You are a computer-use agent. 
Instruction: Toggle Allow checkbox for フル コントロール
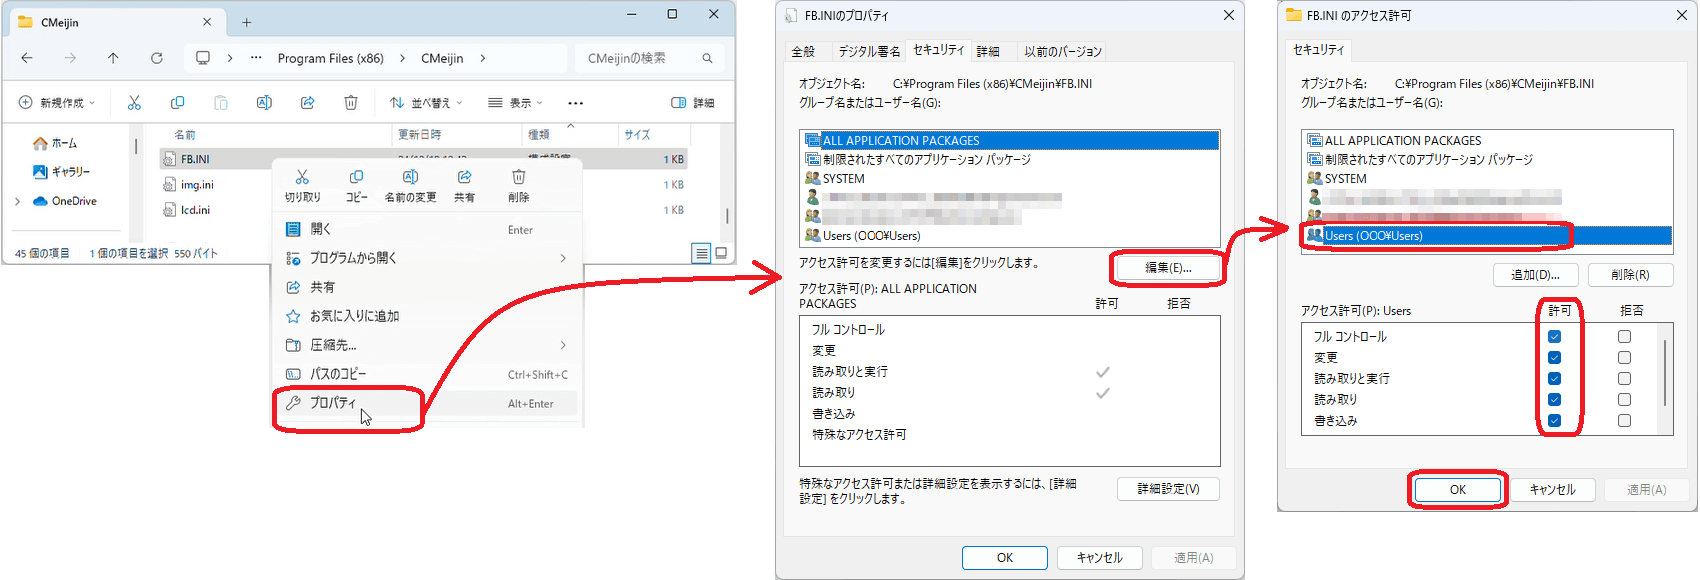coord(1554,337)
